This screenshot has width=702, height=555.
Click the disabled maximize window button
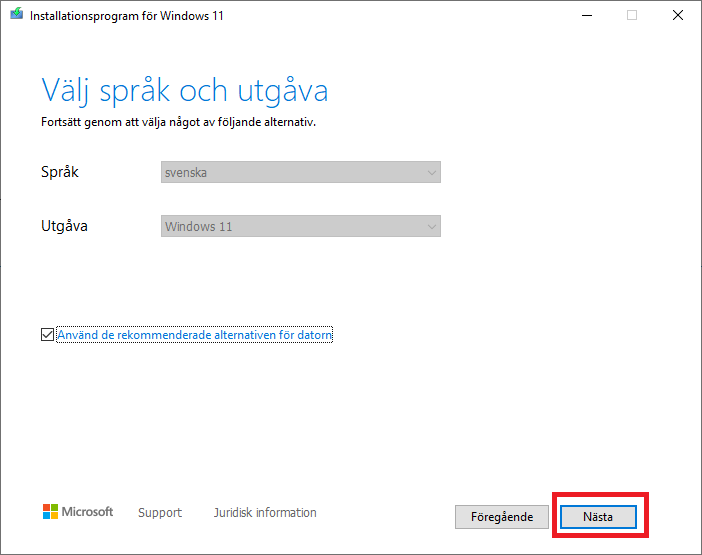tap(632, 15)
